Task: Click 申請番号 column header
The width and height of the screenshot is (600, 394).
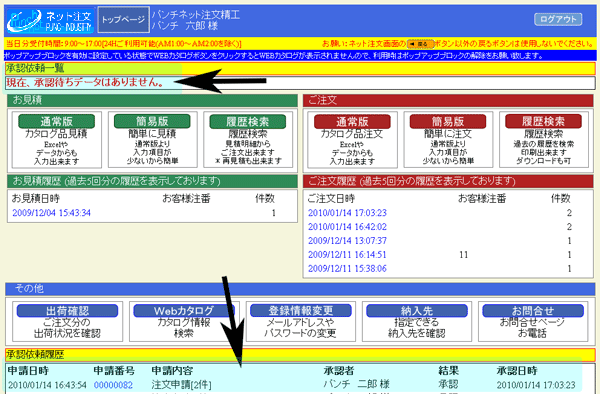Action: (x=114, y=371)
